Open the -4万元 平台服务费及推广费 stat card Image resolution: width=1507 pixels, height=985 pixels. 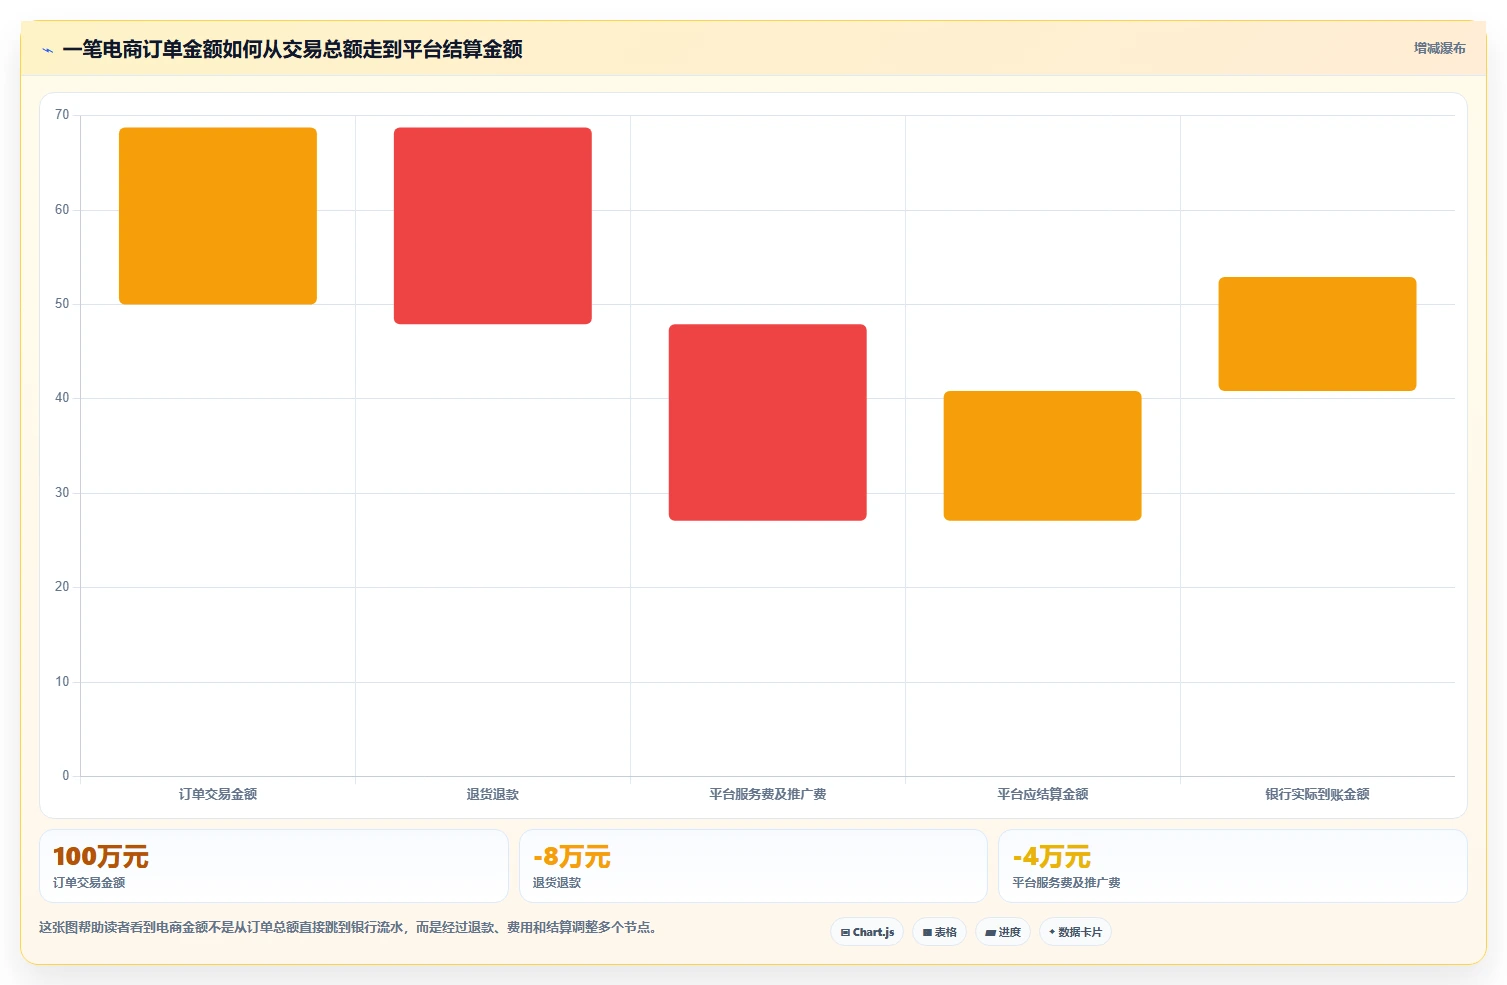point(1232,866)
